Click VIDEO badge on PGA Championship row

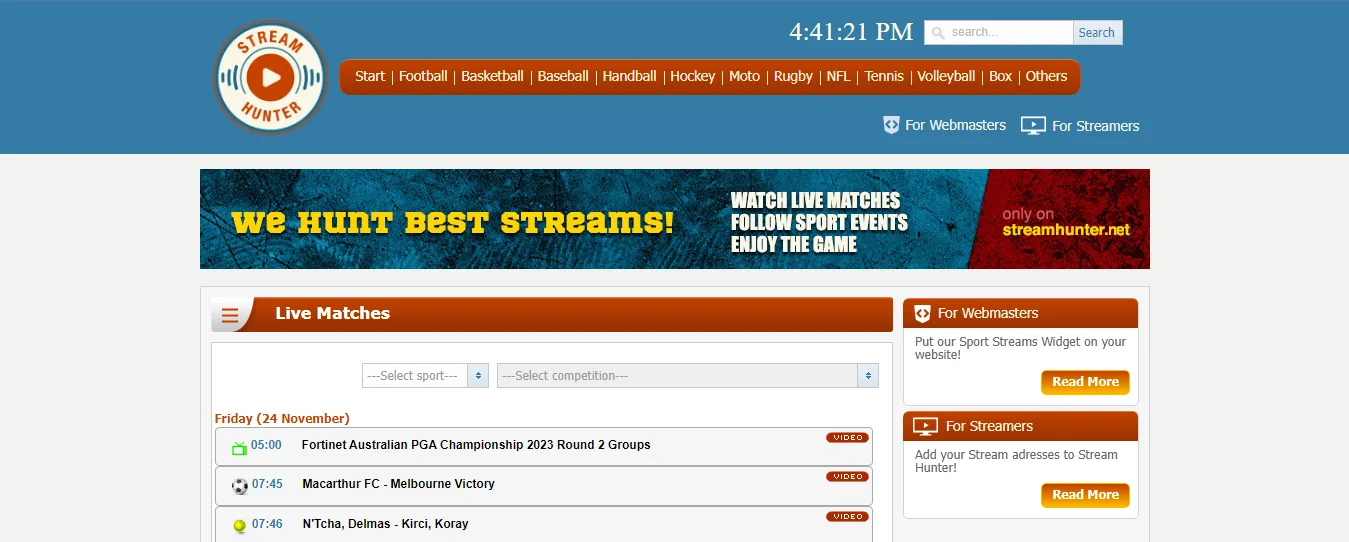tap(847, 438)
